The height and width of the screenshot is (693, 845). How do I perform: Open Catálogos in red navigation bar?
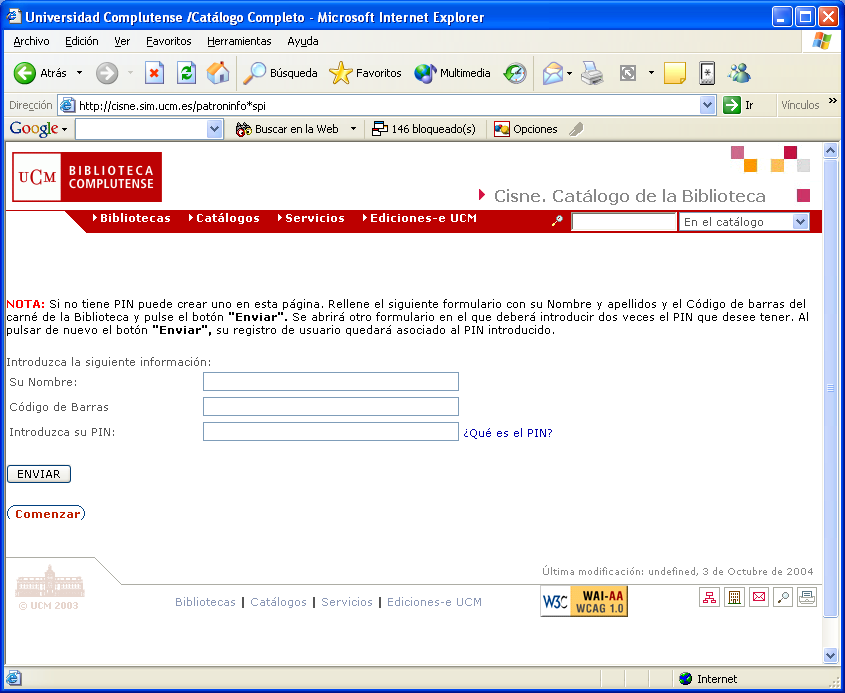click(224, 218)
